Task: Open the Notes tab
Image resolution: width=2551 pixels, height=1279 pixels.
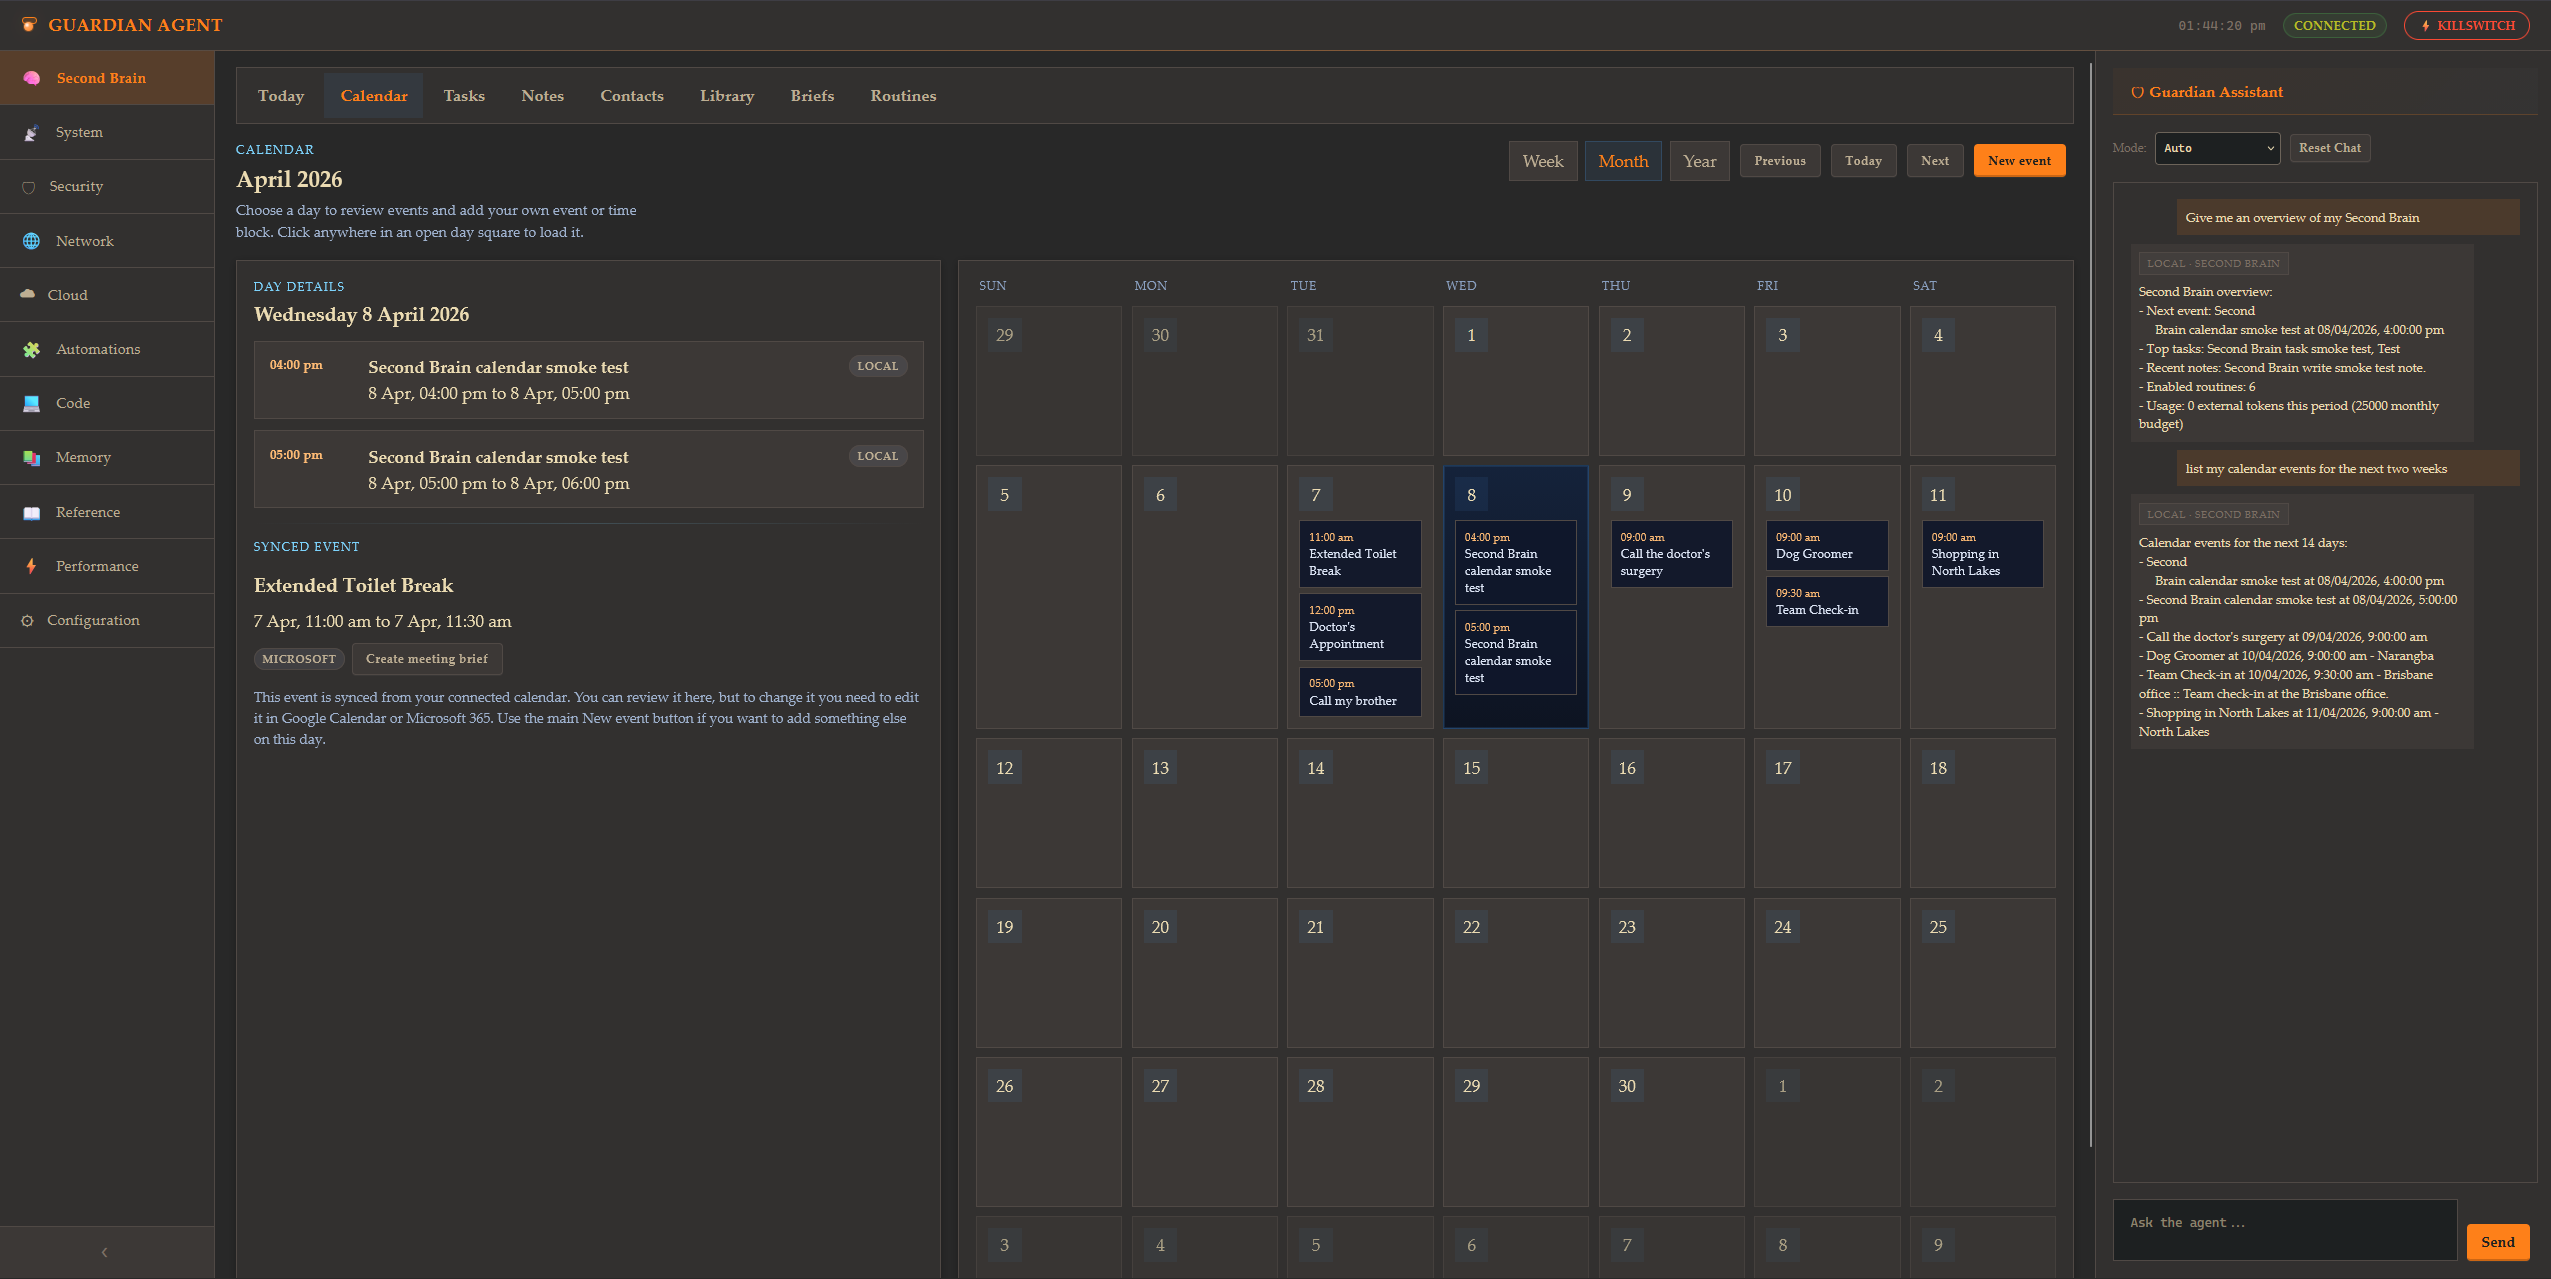Action: (x=543, y=96)
